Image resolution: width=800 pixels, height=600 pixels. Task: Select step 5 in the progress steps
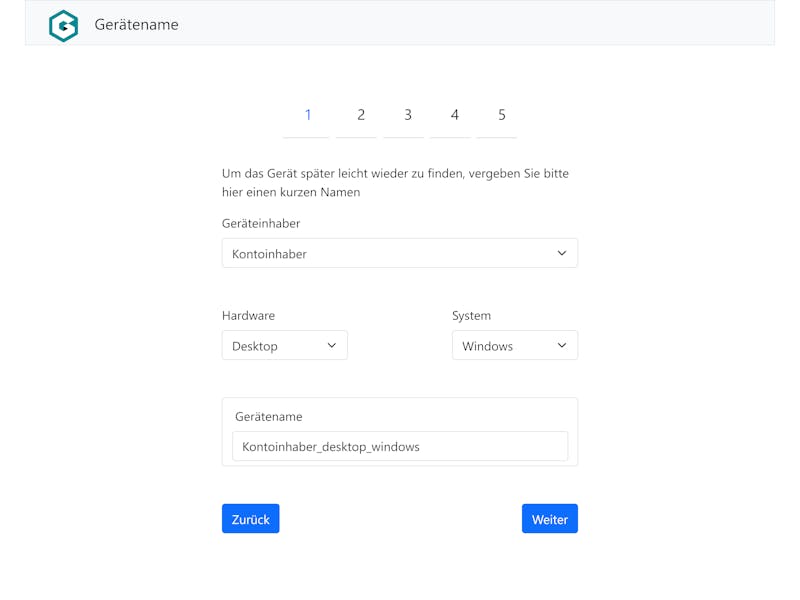pos(501,115)
